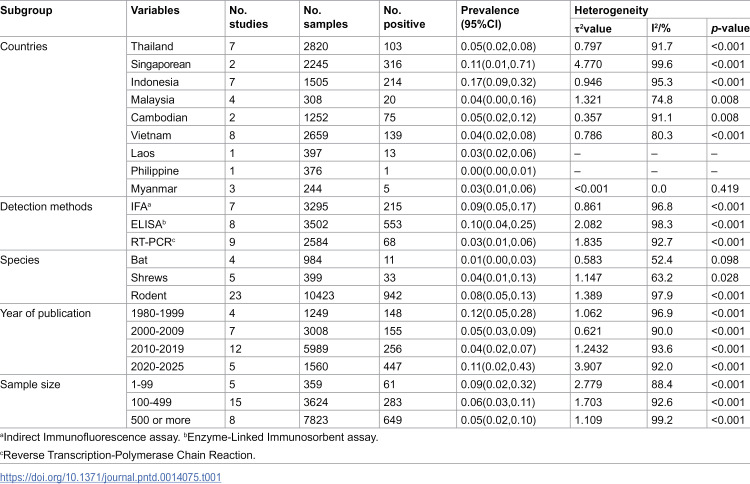Select the Species subgroup label
The width and height of the screenshot is (750, 484).
(20, 260)
